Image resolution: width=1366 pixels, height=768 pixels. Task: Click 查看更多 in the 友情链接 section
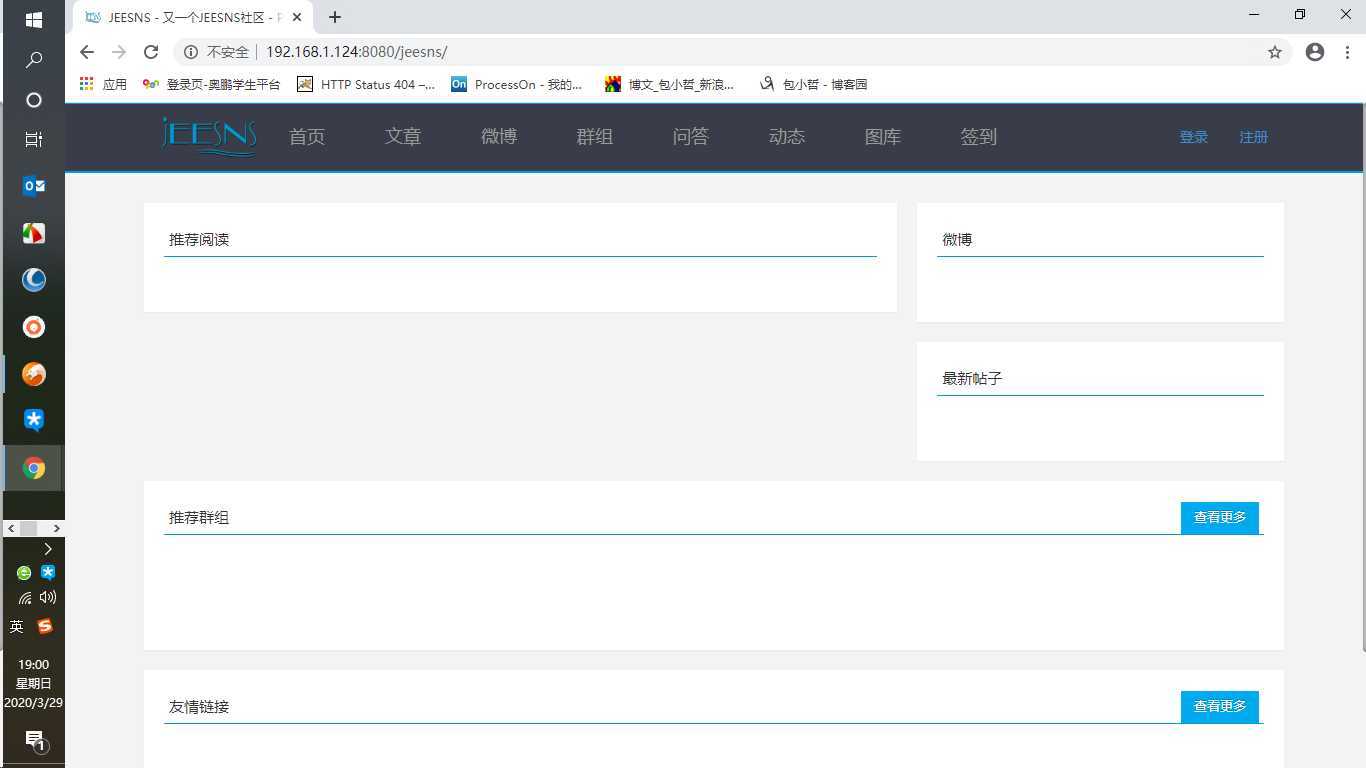pos(1220,707)
